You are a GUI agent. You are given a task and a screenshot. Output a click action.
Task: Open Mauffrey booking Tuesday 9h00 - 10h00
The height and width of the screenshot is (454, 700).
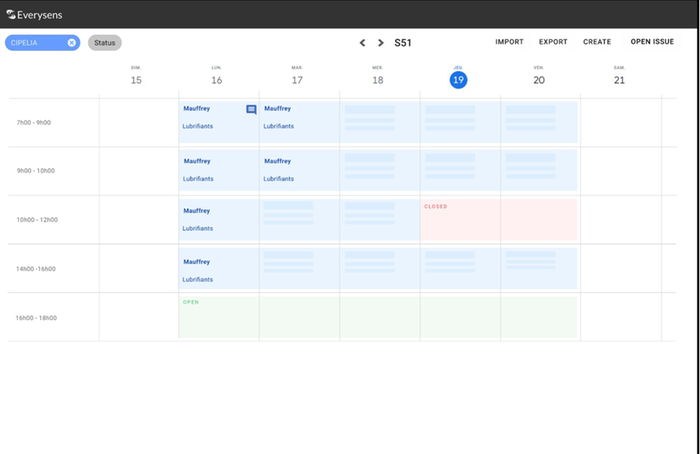click(x=299, y=170)
